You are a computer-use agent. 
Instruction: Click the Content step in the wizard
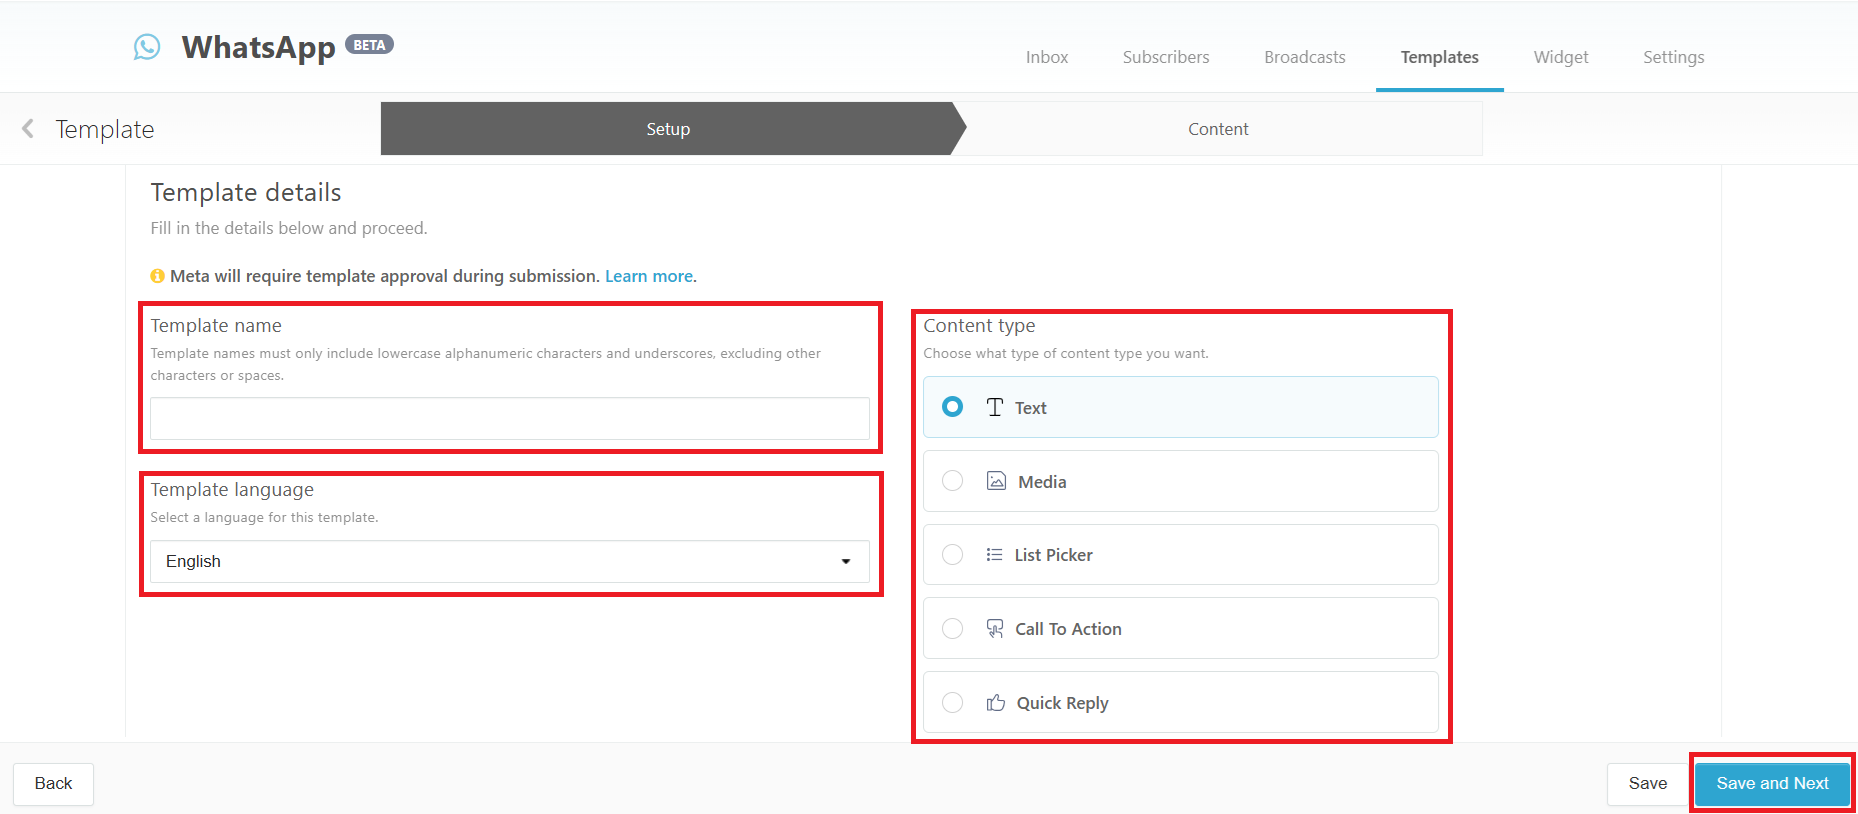(x=1218, y=129)
